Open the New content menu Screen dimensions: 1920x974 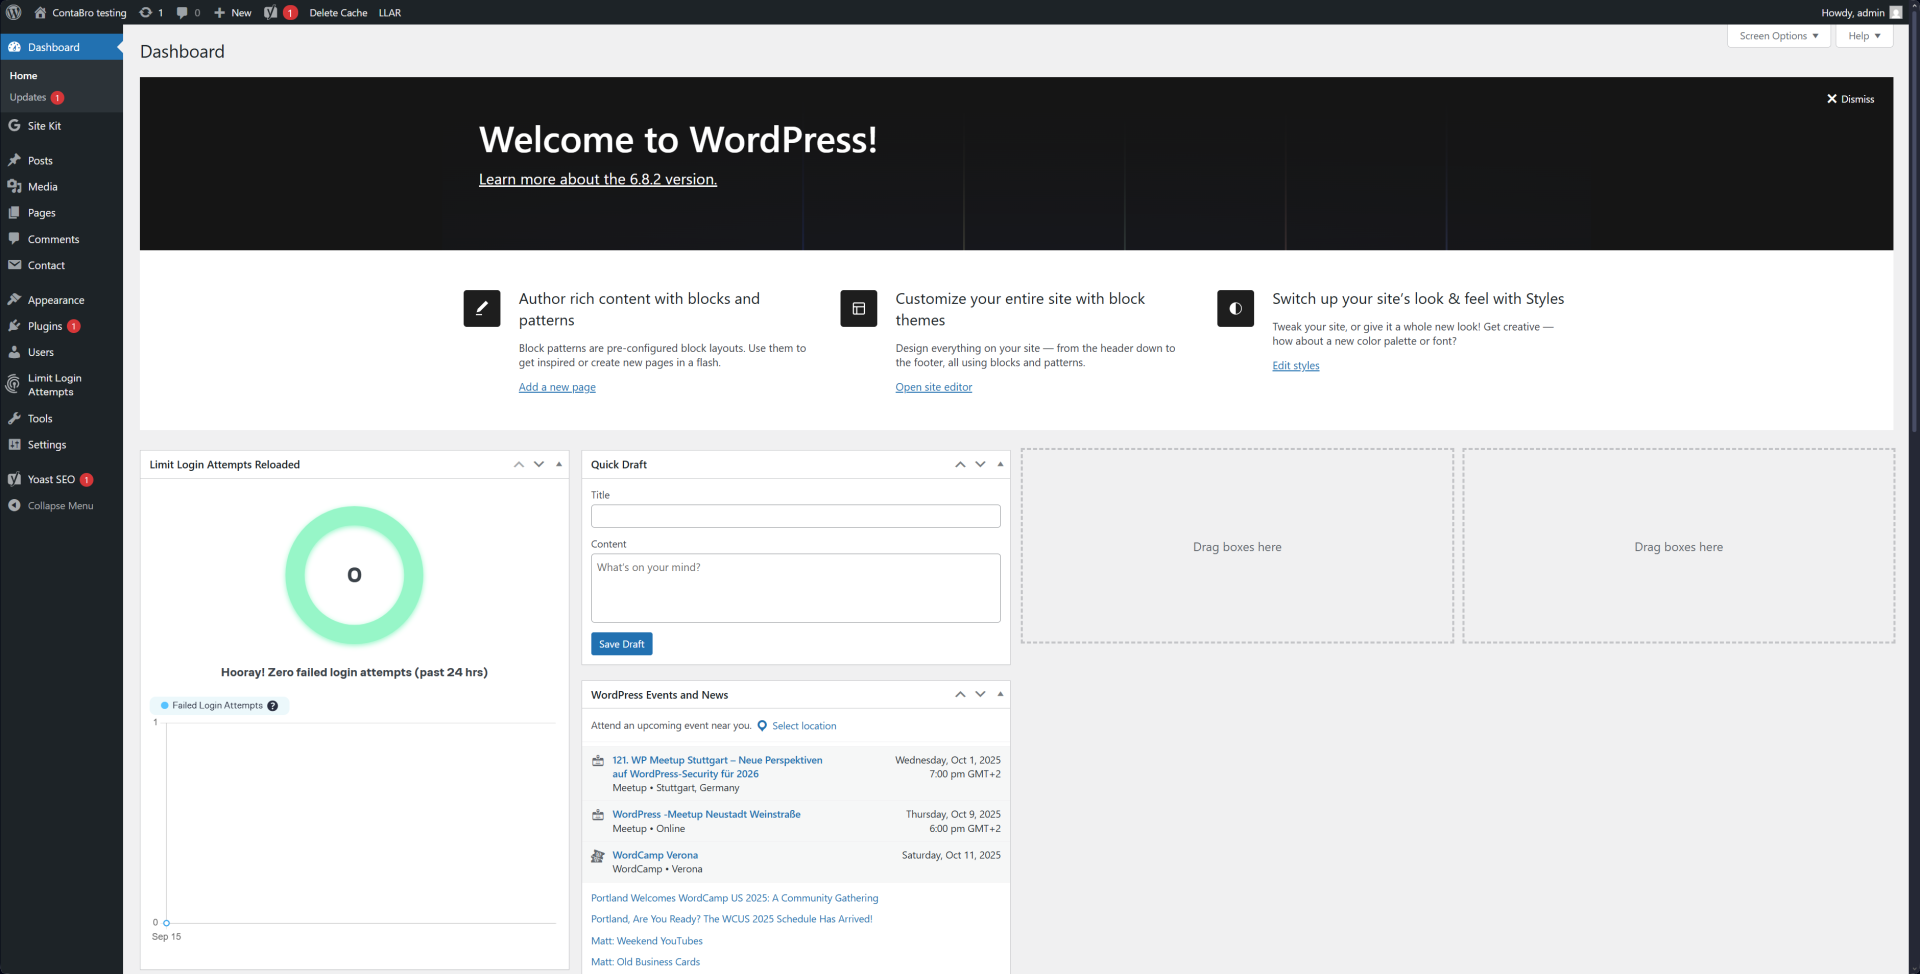(232, 12)
